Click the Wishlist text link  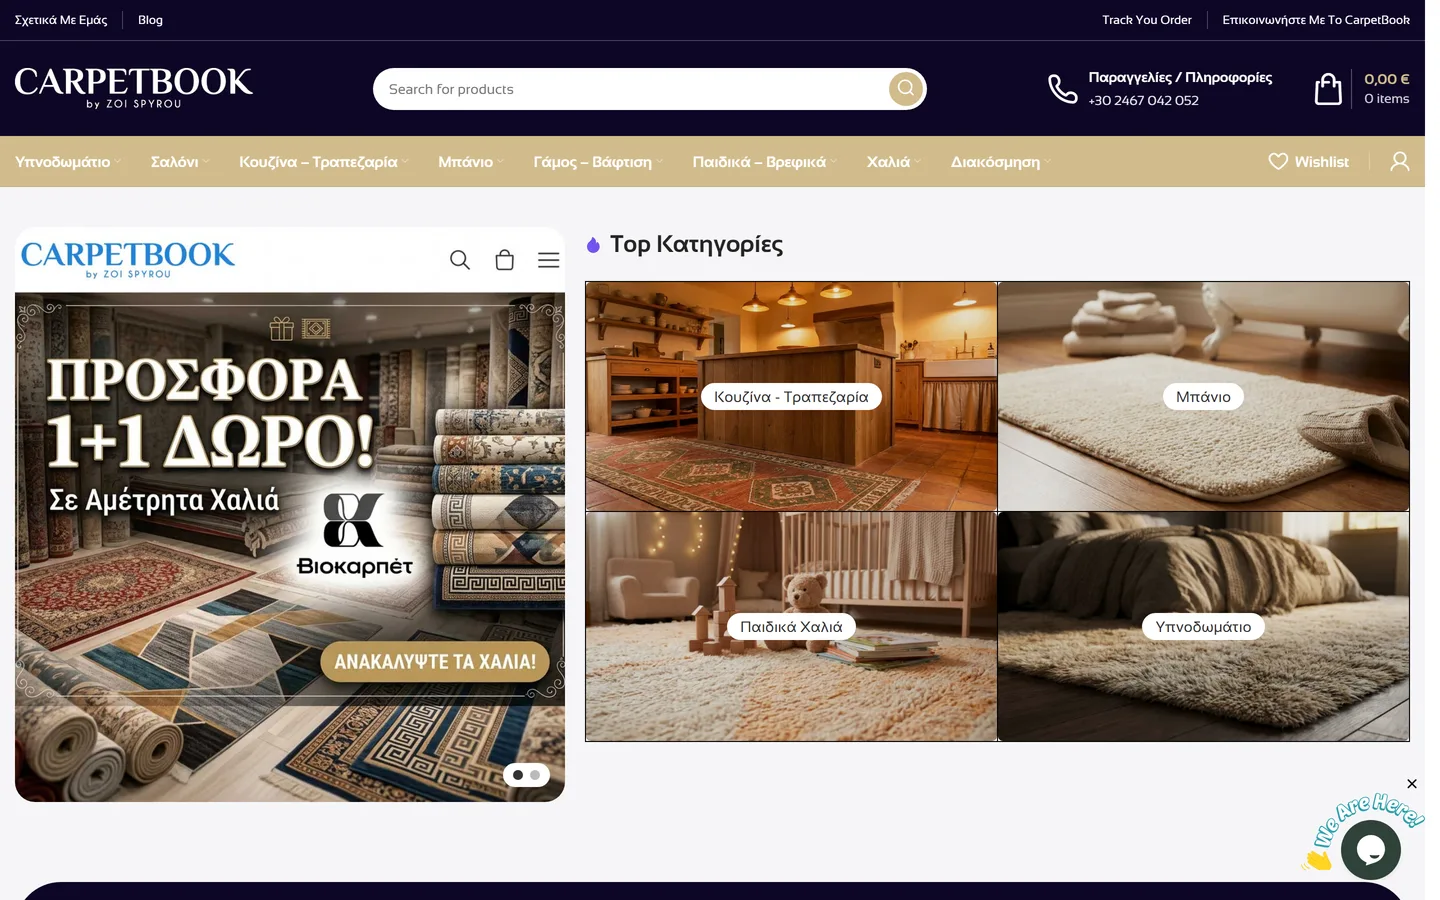[1321, 162]
